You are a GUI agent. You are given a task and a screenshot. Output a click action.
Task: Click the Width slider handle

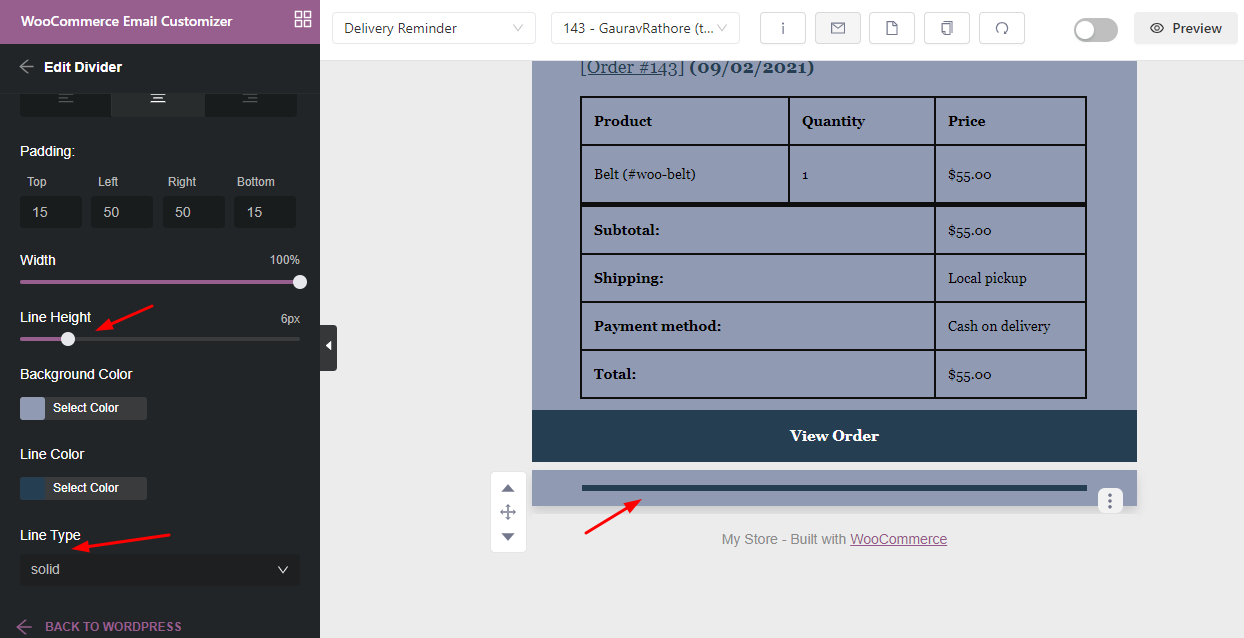(300, 282)
